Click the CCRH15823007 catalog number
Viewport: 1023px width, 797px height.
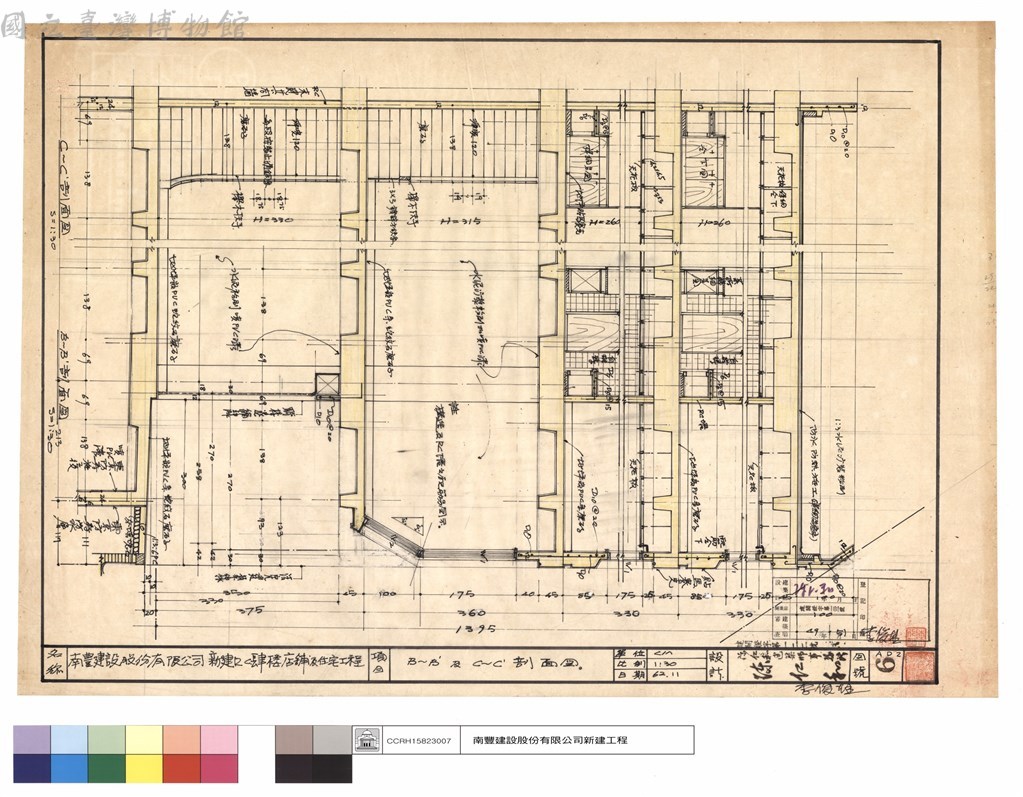tap(418, 741)
